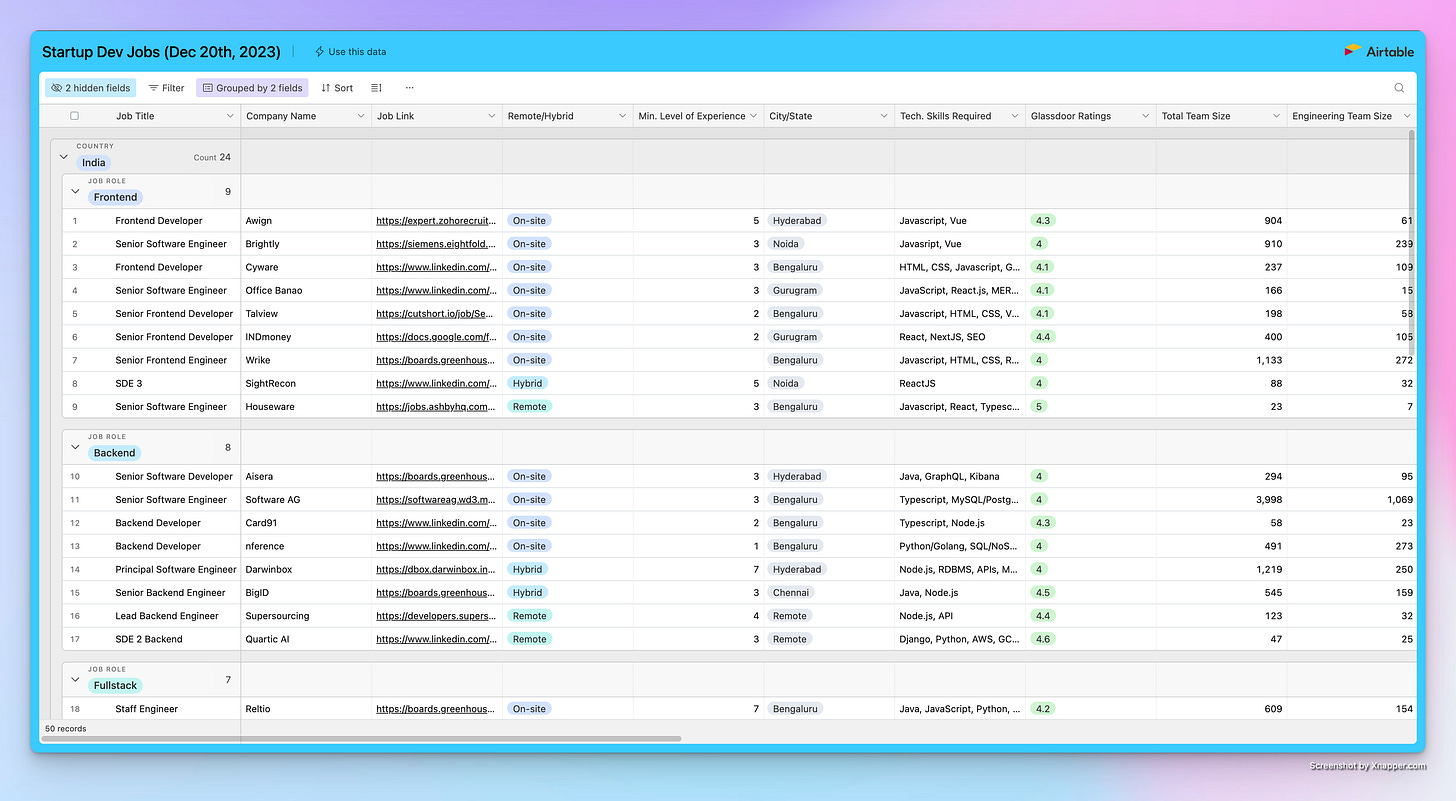This screenshot has width=1456, height=801.
Task: Click the Chennai city tag for BigID
Action: (x=791, y=593)
